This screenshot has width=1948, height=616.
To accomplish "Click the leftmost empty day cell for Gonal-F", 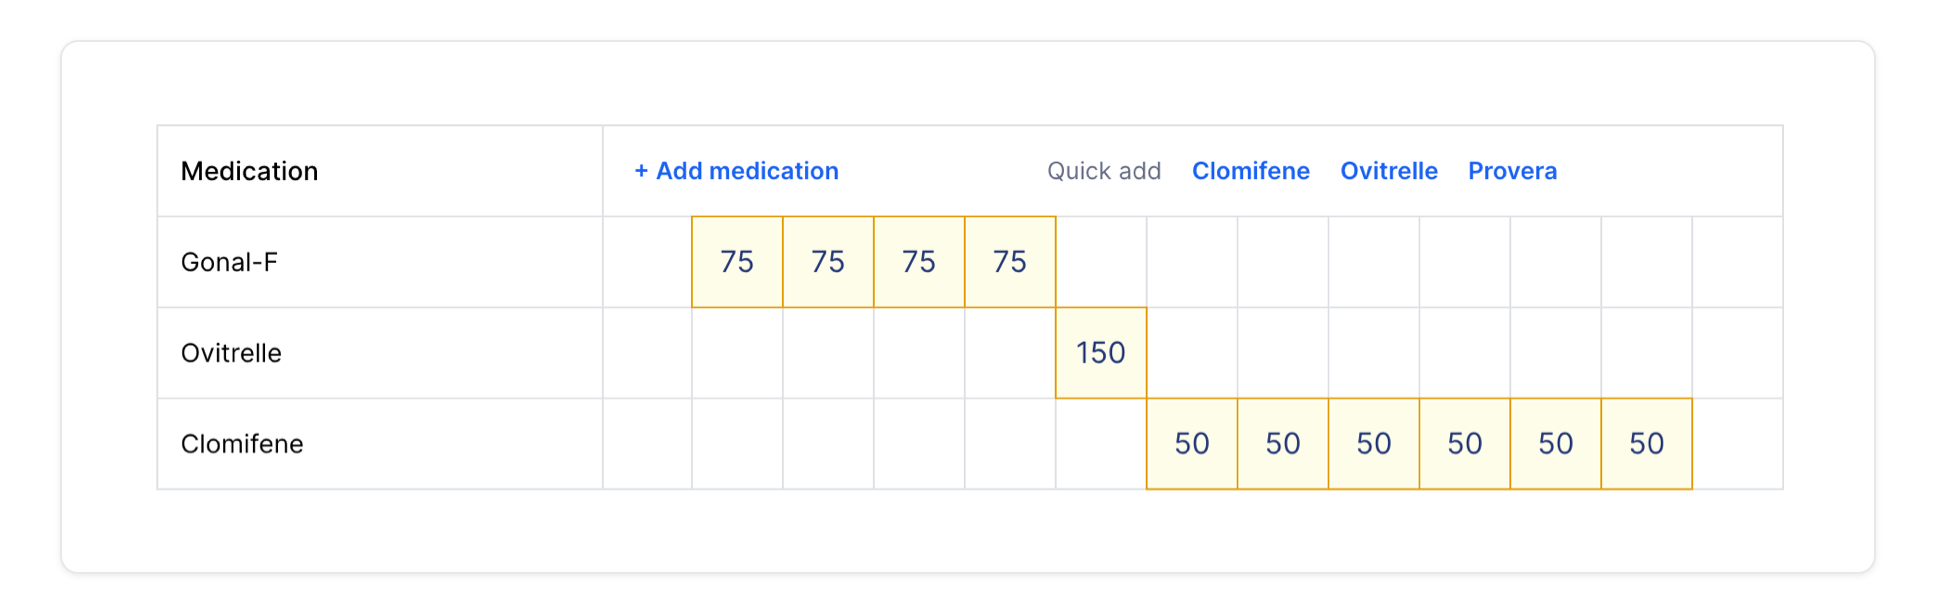I will pyautogui.click(x=648, y=262).
